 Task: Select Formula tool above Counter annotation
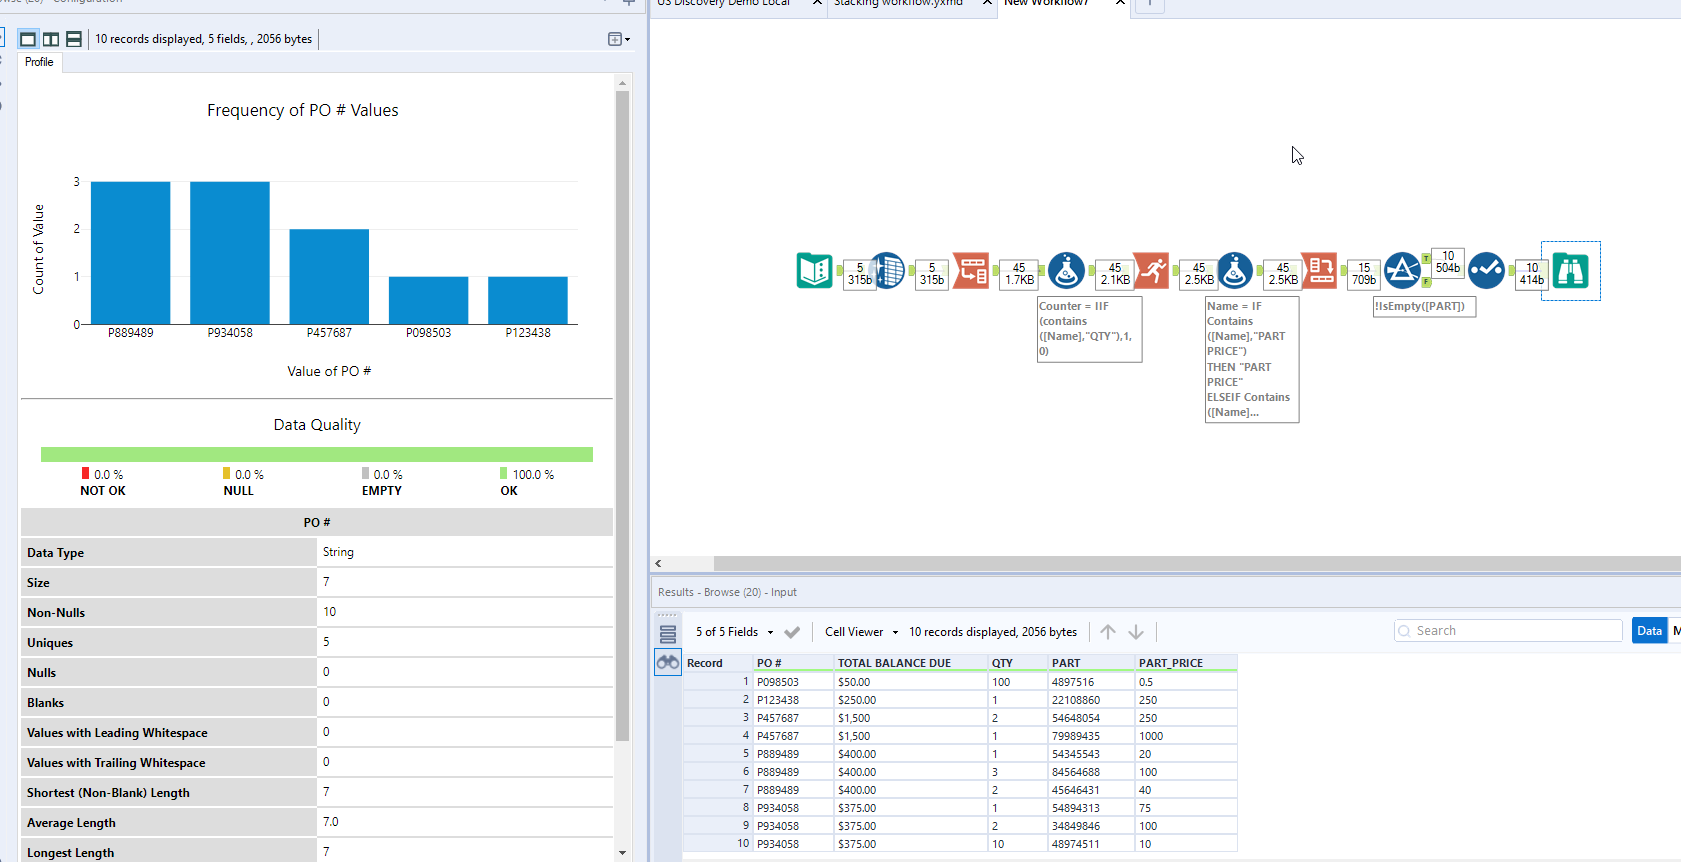[x=1066, y=270]
